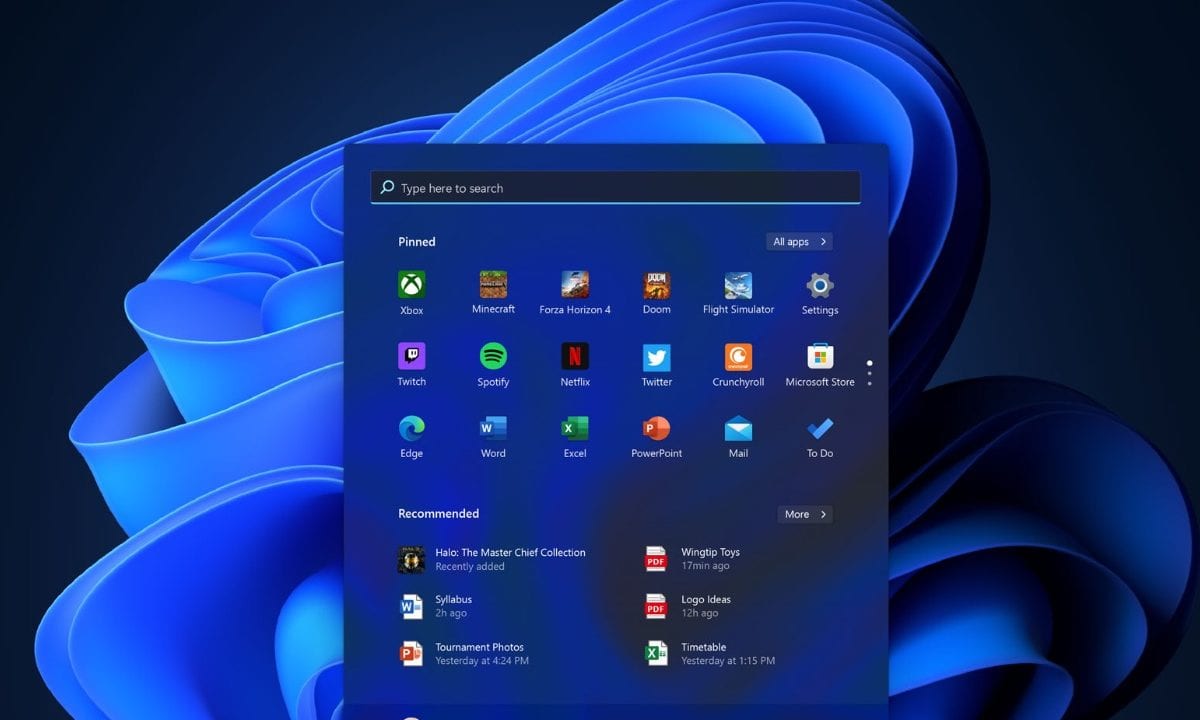Expand the All apps list
The width and height of the screenshot is (1200, 720).
point(799,242)
